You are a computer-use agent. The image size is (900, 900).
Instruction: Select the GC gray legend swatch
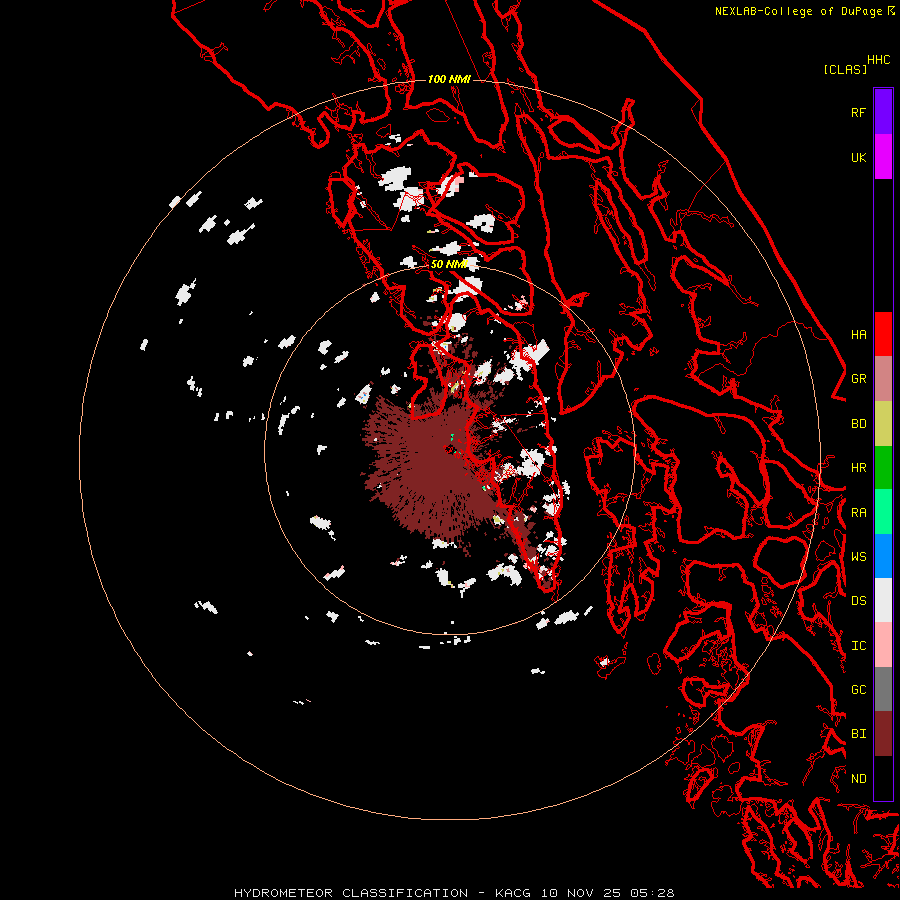(883, 689)
